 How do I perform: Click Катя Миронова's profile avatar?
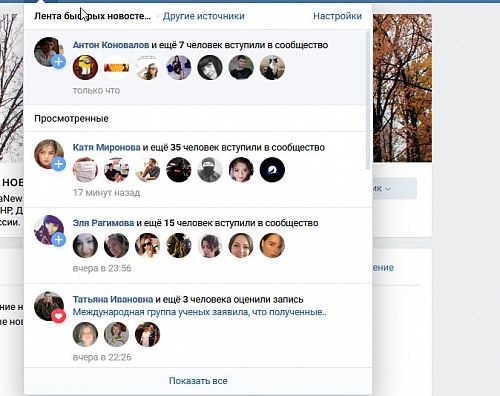[x=49, y=154]
